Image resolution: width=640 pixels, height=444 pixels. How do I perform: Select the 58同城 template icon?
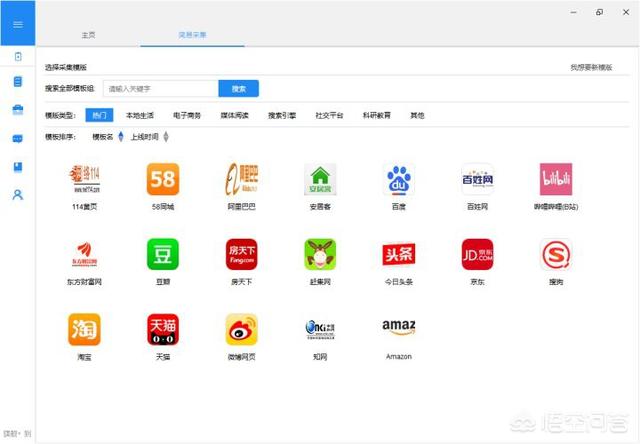(163, 179)
